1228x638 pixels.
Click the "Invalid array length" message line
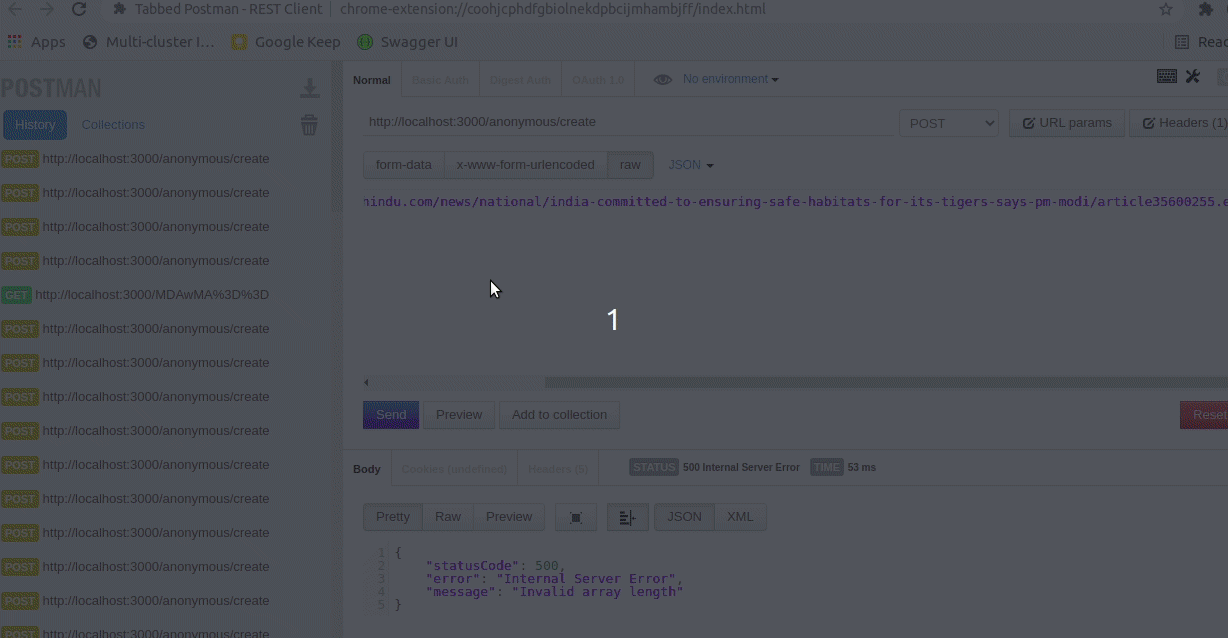(x=554, y=592)
